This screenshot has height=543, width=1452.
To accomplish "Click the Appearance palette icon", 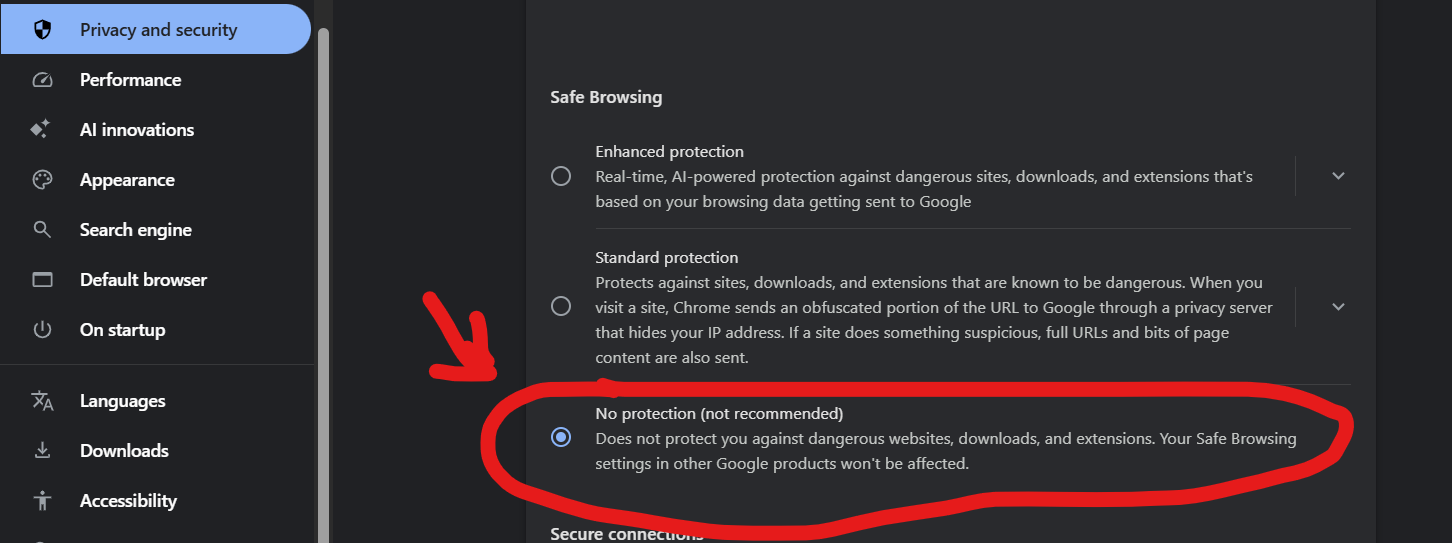I will point(42,180).
